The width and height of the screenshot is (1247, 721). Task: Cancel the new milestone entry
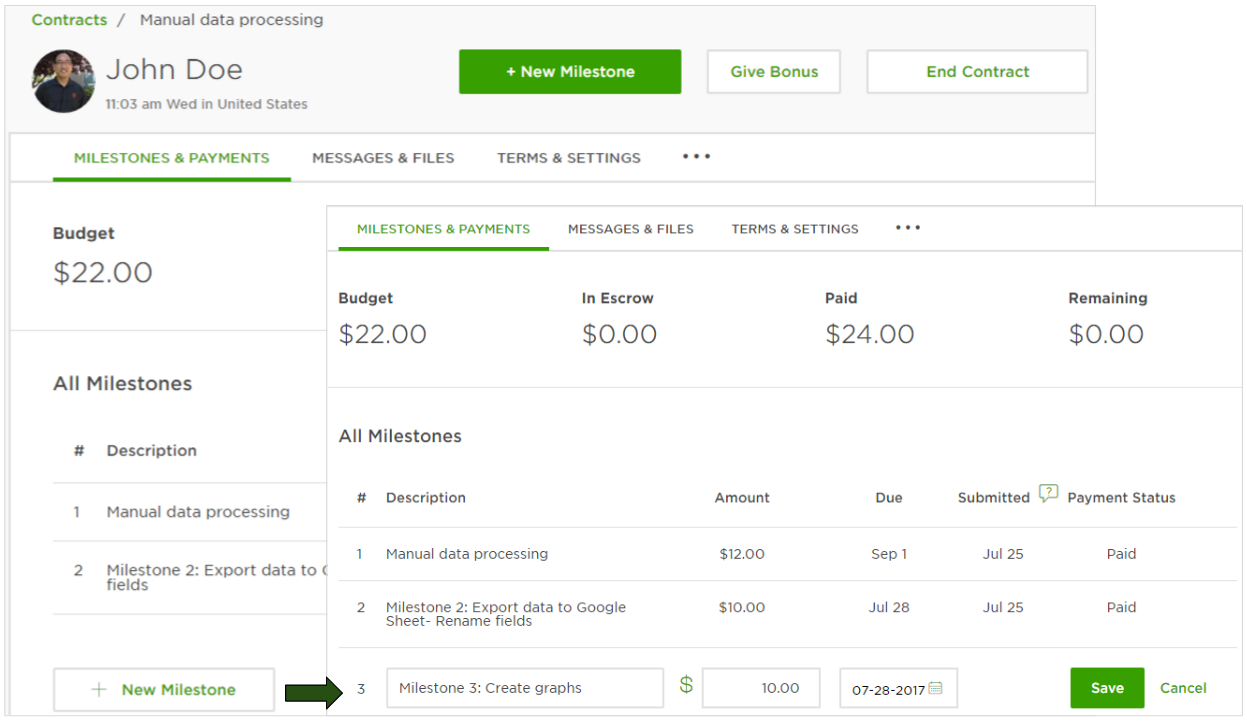pyautogui.click(x=1183, y=688)
